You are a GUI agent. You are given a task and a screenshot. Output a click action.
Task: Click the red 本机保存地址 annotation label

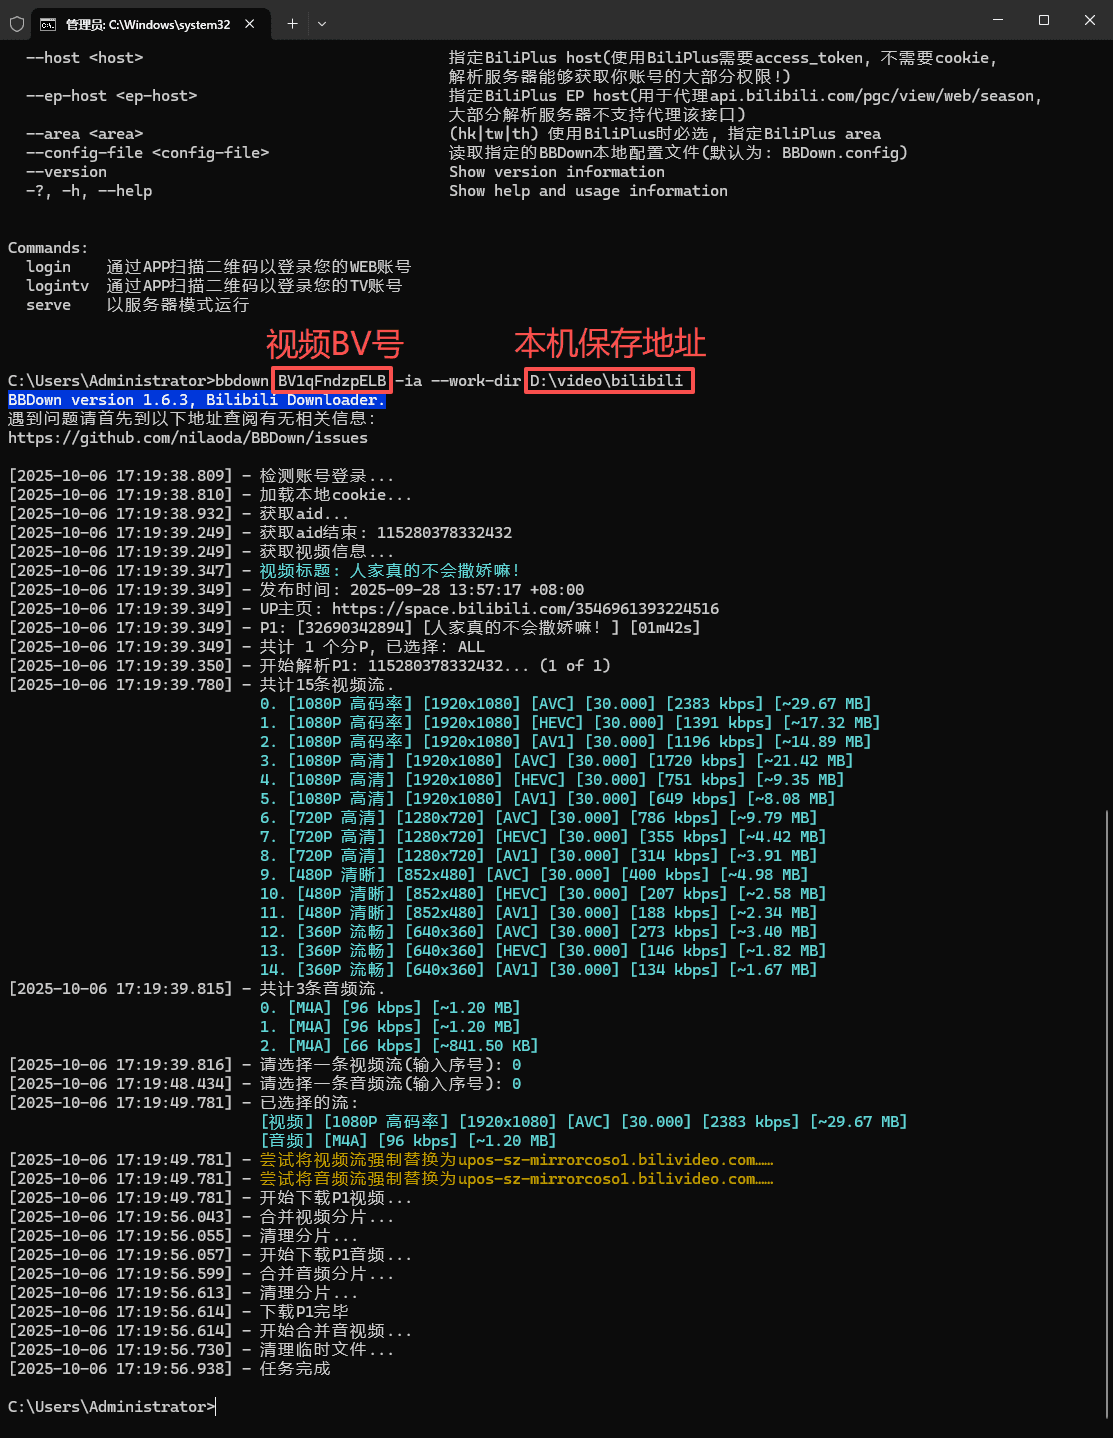click(609, 343)
